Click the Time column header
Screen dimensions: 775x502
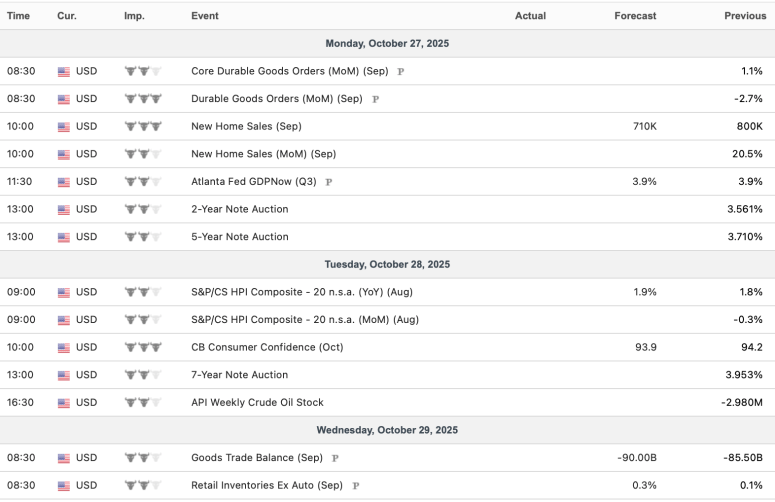tap(19, 16)
